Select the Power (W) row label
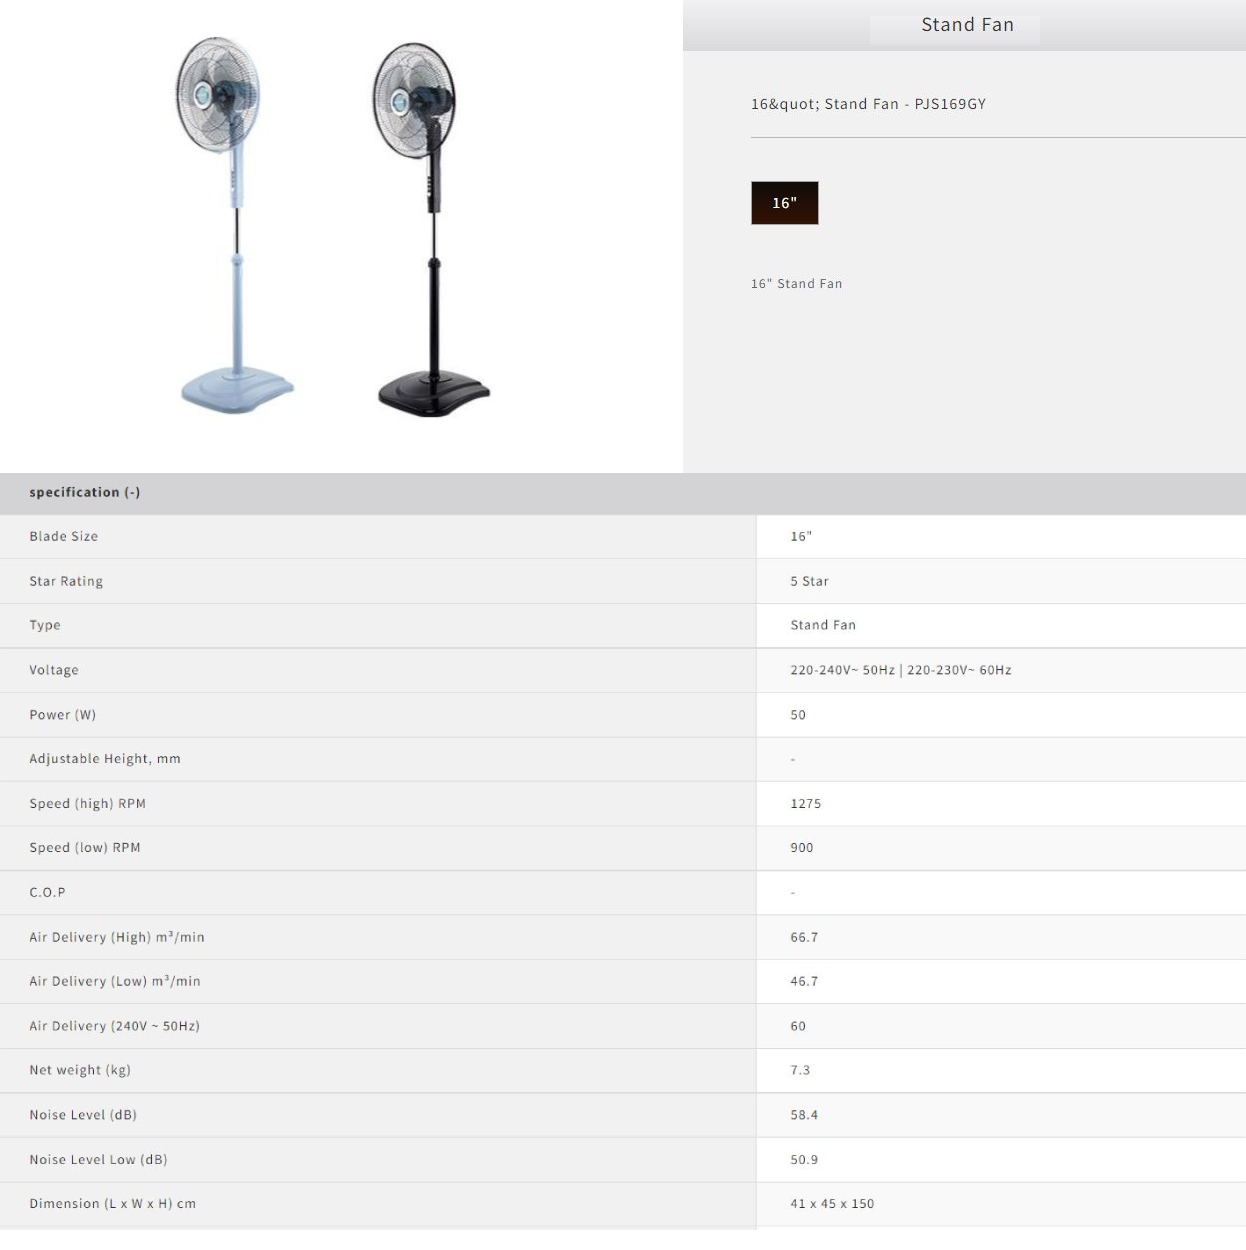This screenshot has height=1250, width=1246. 63,715
